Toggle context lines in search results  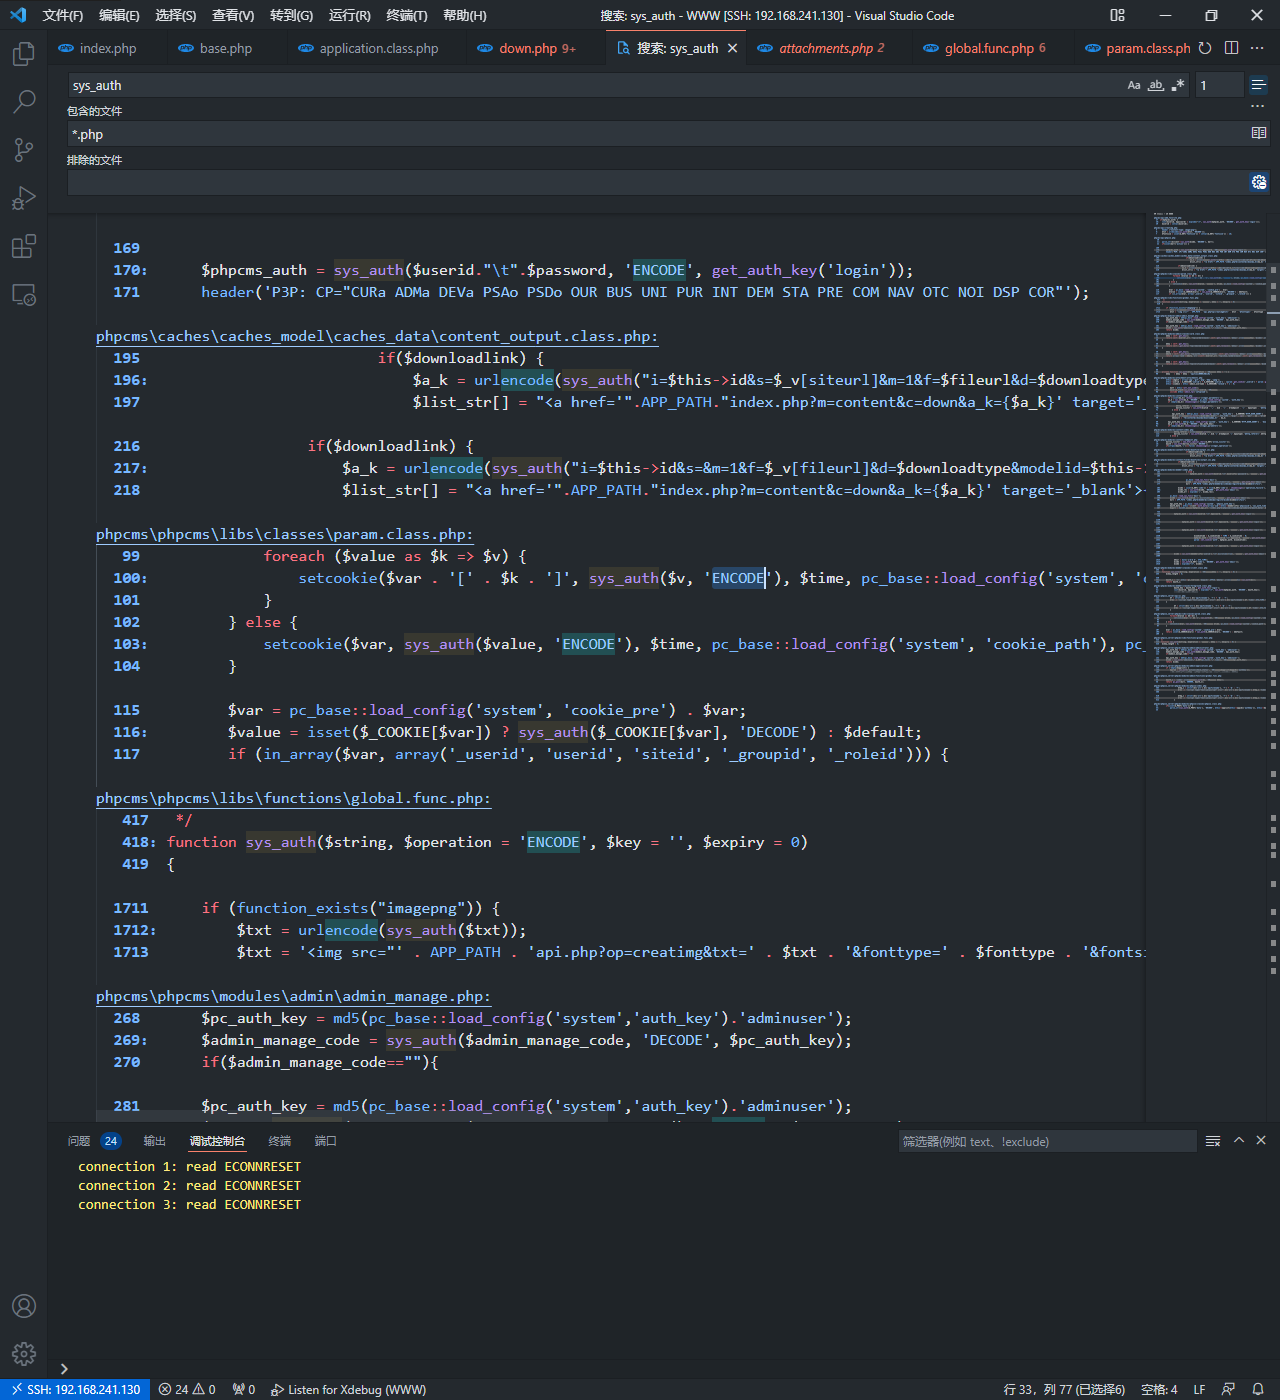(x=1258, y=85)
